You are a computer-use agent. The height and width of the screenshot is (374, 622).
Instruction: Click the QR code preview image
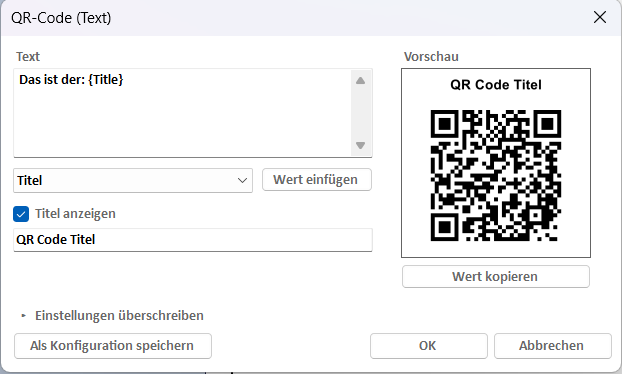click(x=496, y=175)
